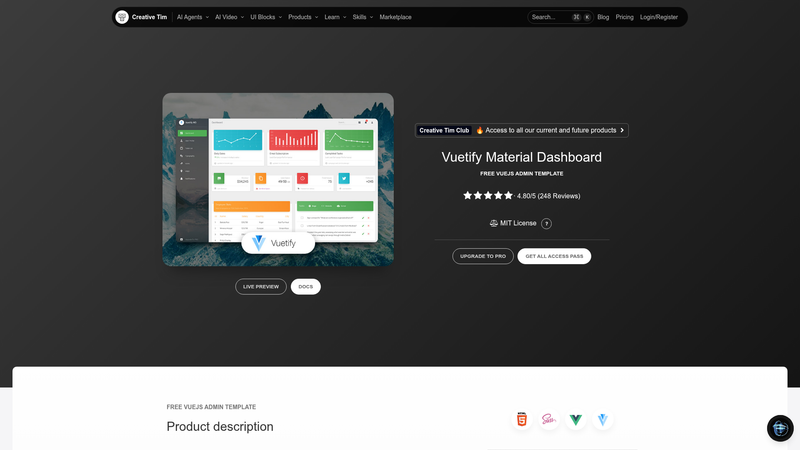This screenshot has width=800, height=450.
Task: Open the Sass technology icon
Action: coord(548,419)
